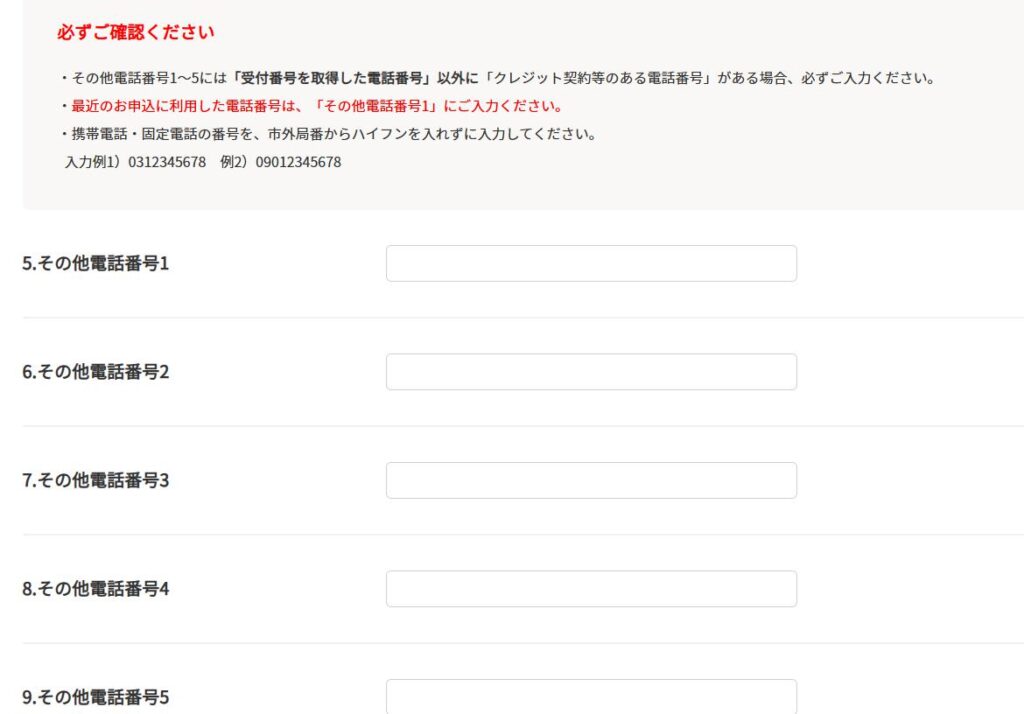
Task: Click into the その他電話番号4 field
Action: click(x=591, y=589)
